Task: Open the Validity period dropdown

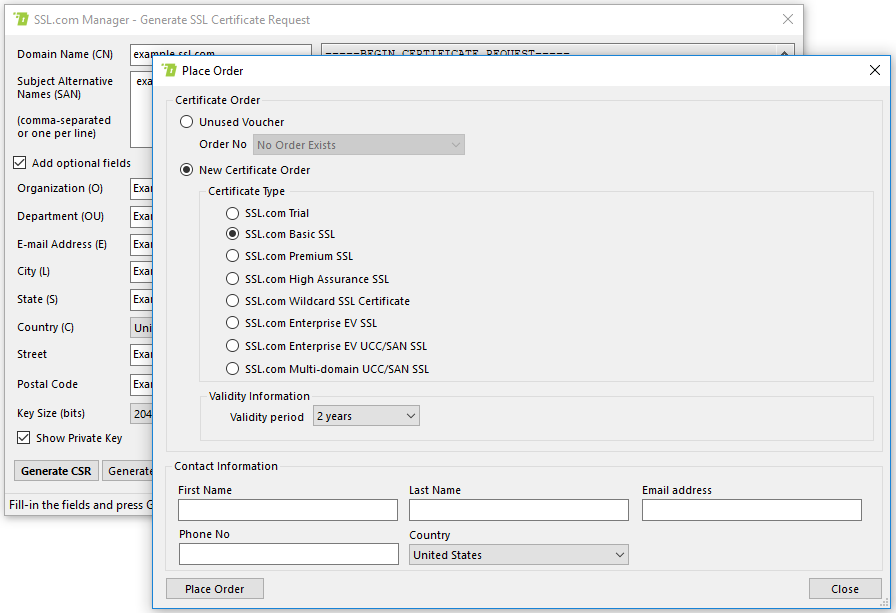Action: tap(366, 416)
